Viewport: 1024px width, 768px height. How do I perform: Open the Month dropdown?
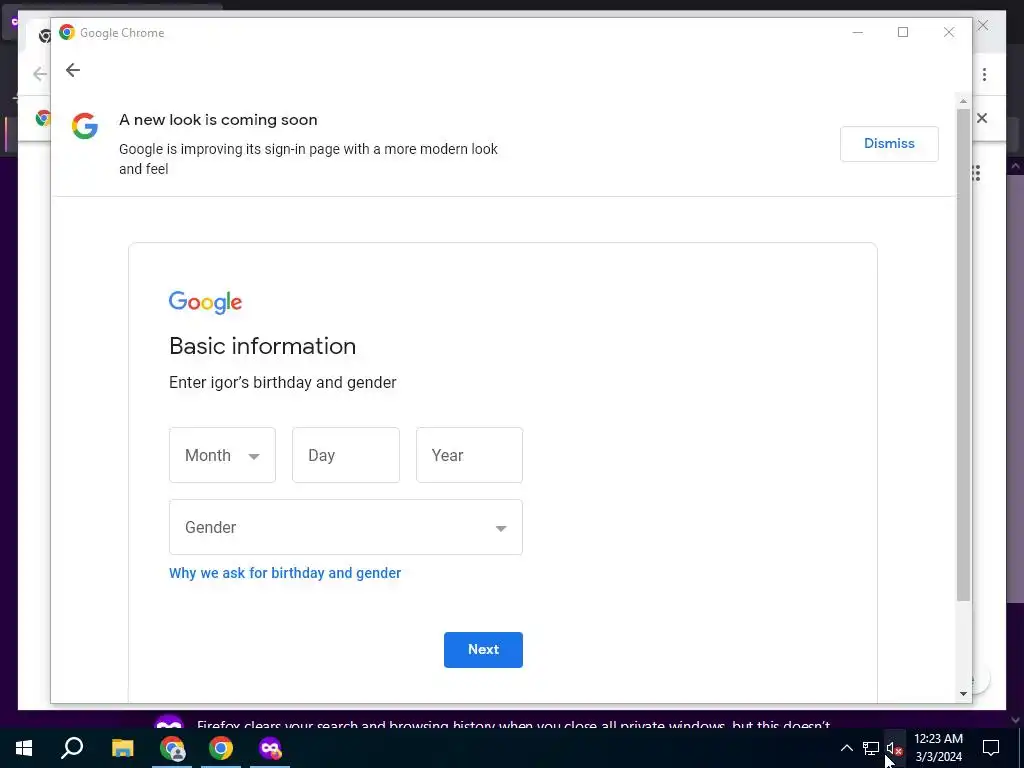point(222,455)
